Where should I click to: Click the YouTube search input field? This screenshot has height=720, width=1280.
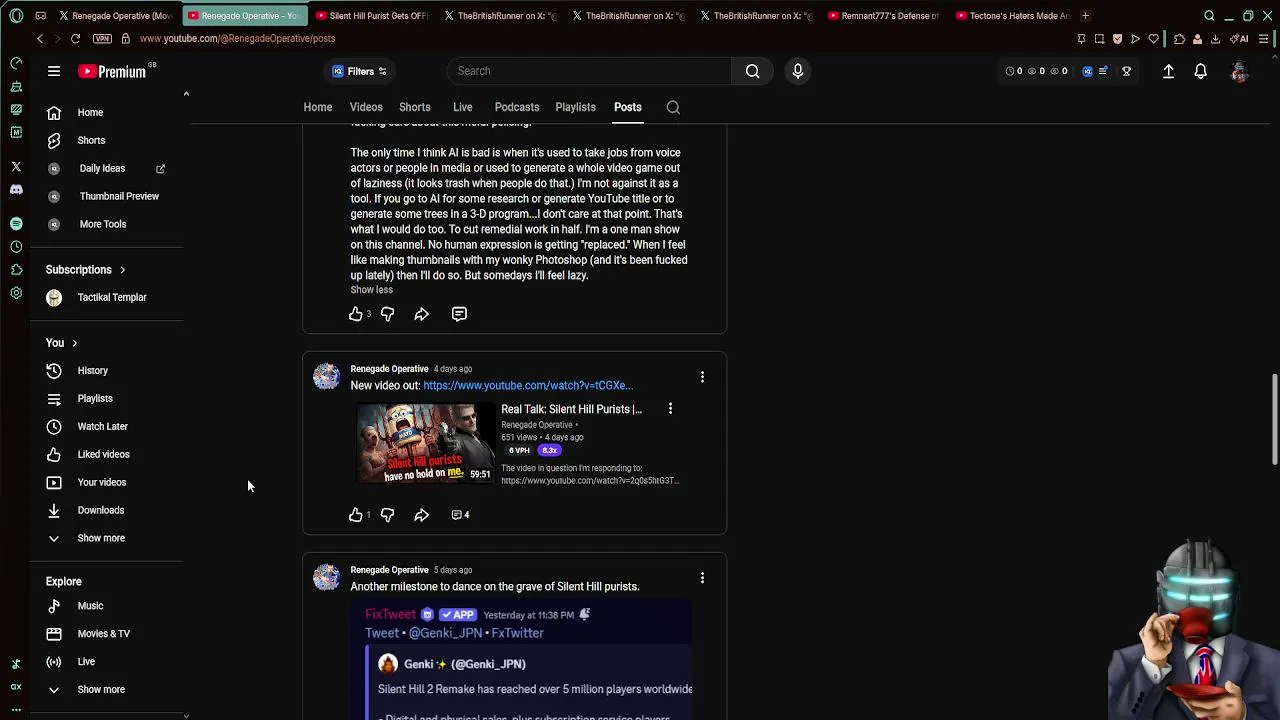589,71
